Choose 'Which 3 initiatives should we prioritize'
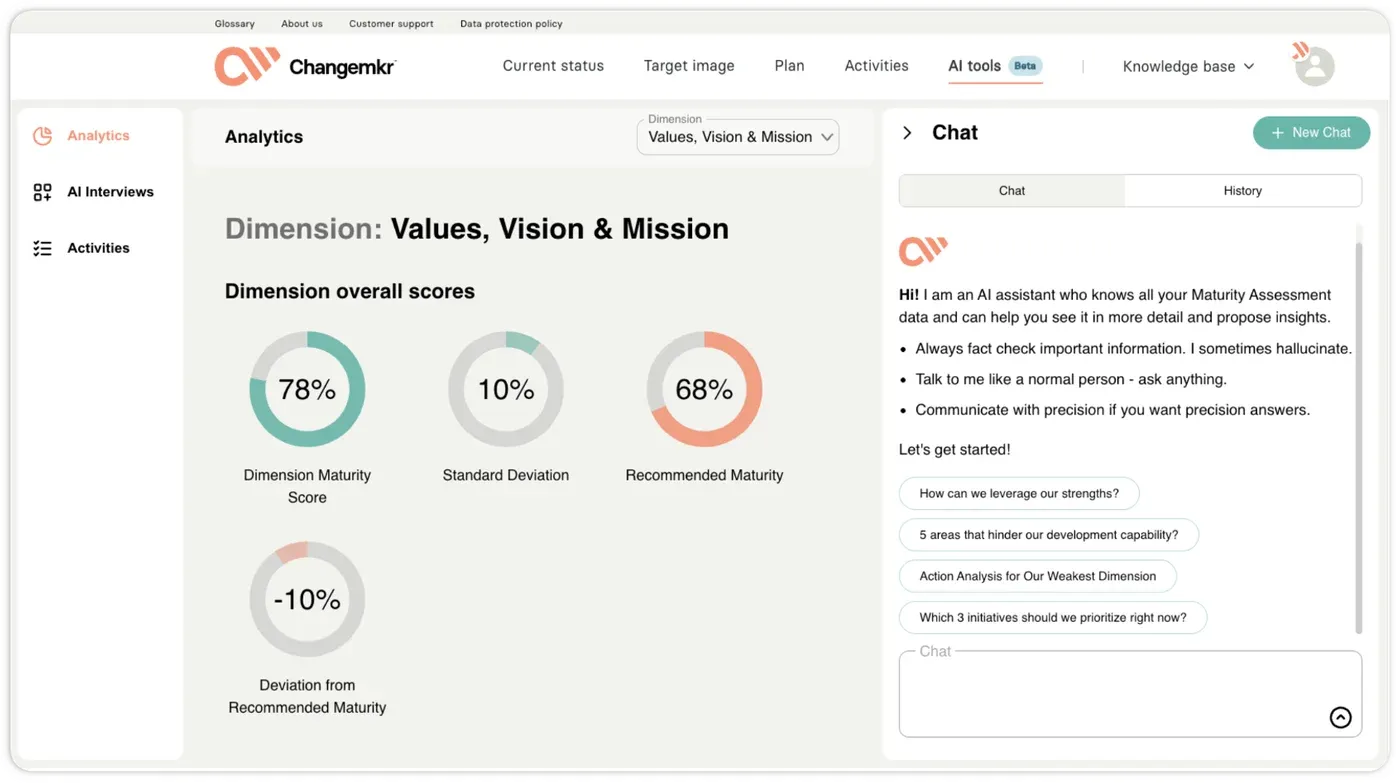Viewport: 1400px width, 783px height. (x=1053, y=618)
